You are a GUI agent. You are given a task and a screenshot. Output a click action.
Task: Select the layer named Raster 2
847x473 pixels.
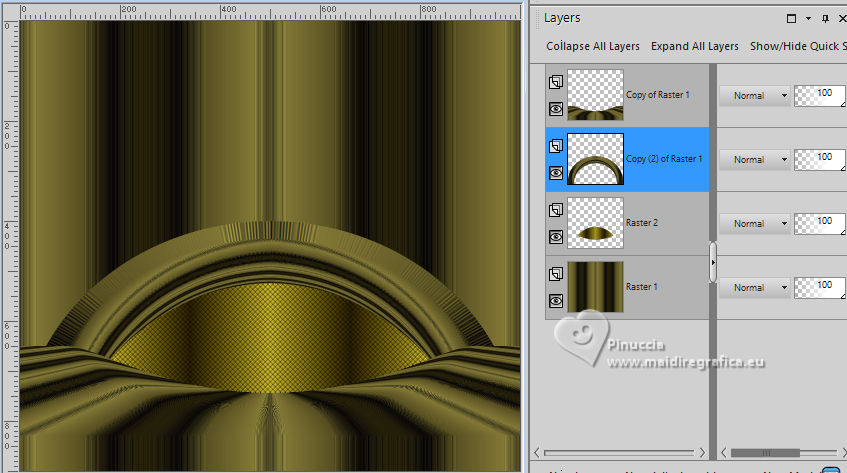[x=642, y=223]
